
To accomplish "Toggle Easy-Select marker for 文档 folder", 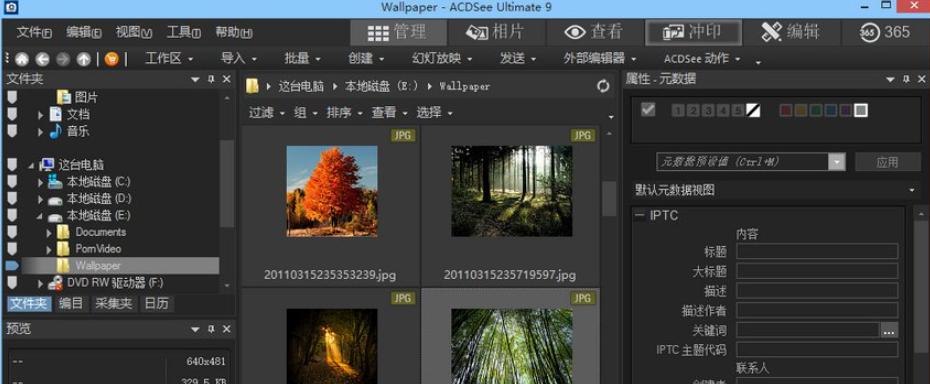I will (12, 113).
